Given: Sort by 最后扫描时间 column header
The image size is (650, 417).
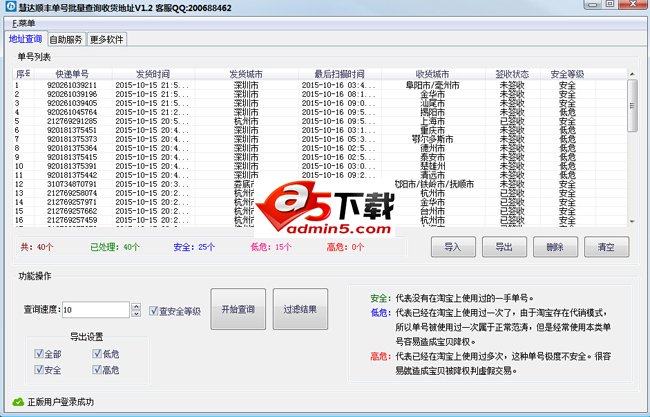Looking at the screenshot, I should pyautogui.click(x=340, y=74).
